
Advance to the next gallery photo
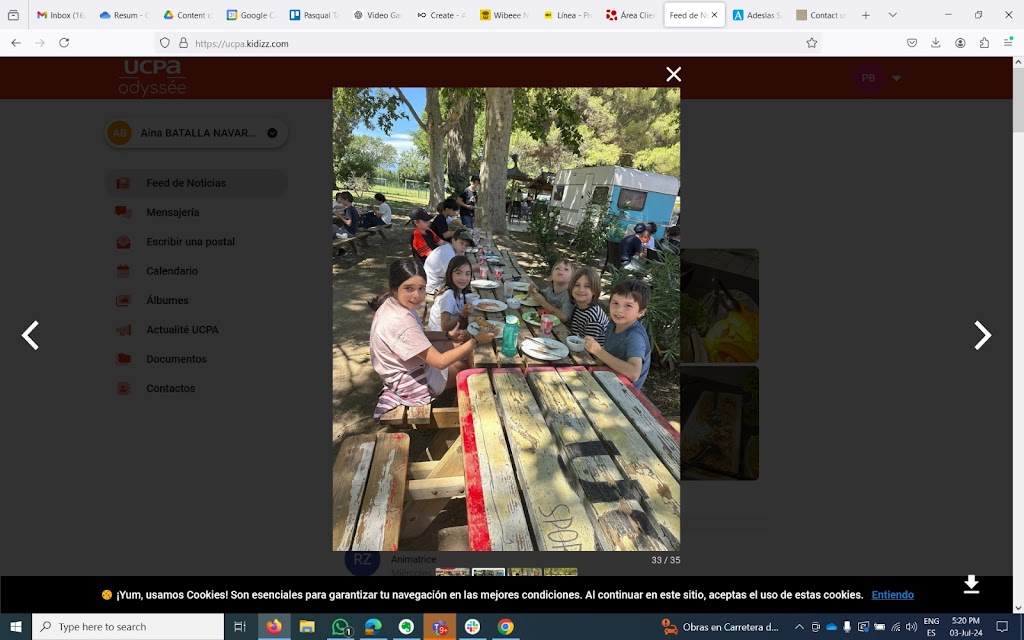coord(982,336)
